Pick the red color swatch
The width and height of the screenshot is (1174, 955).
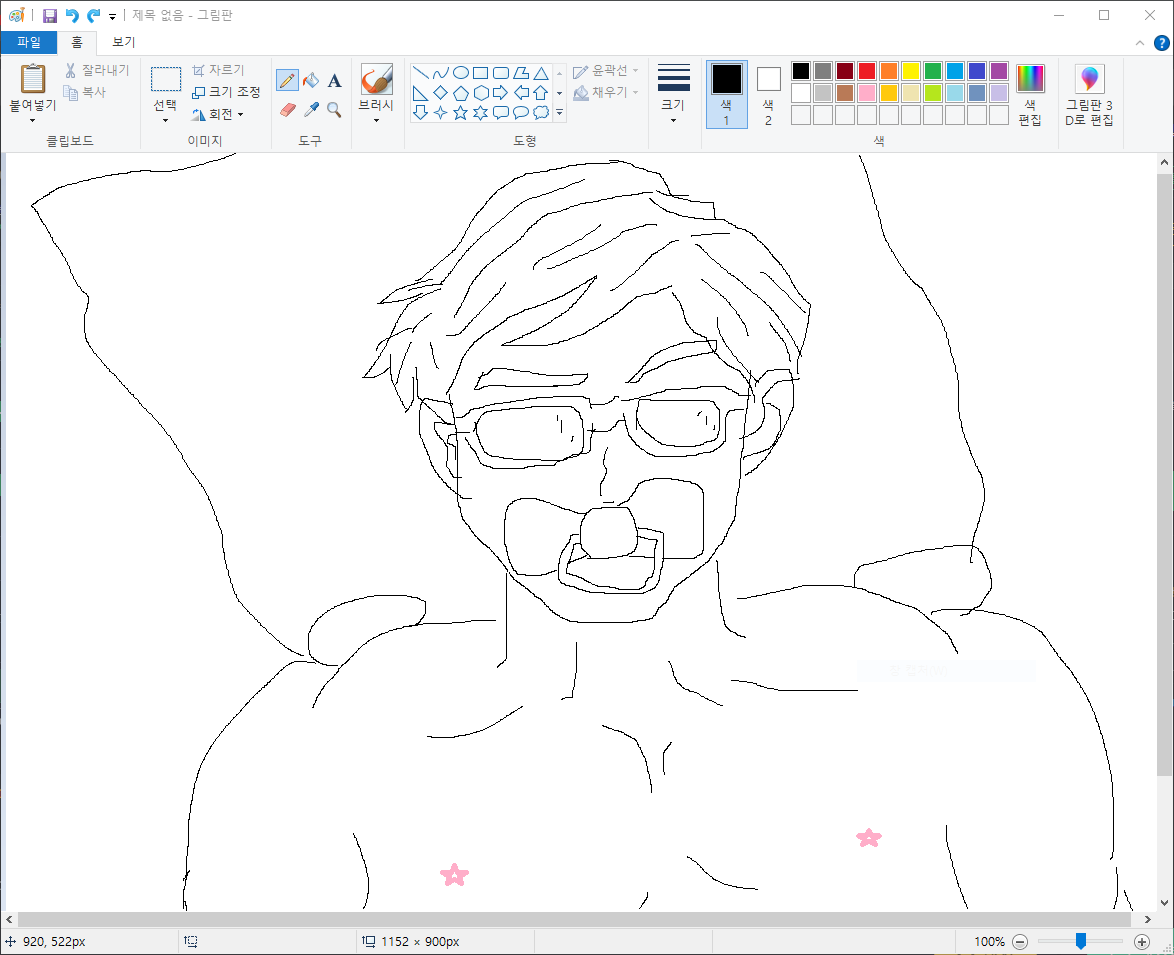point(866,71)
